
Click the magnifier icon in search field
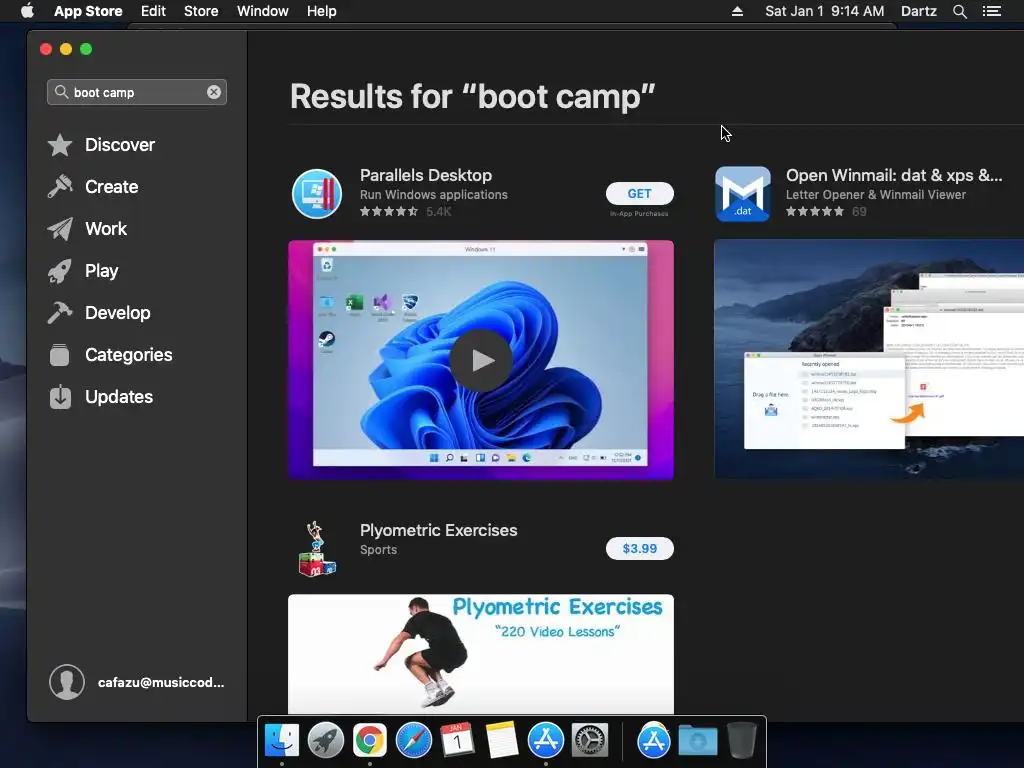point(61,92)
